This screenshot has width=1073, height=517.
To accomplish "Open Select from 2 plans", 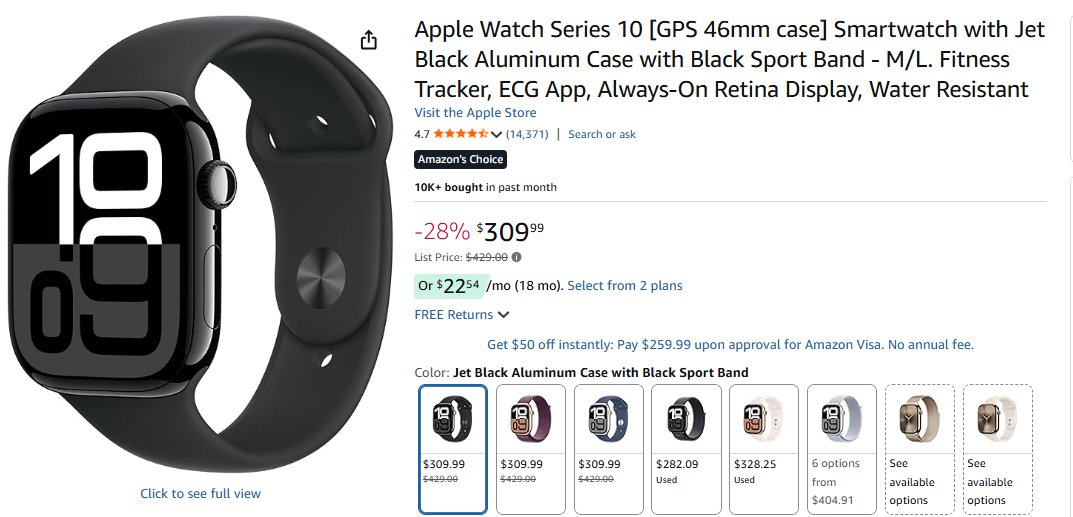I will click(x=624, y=286).
